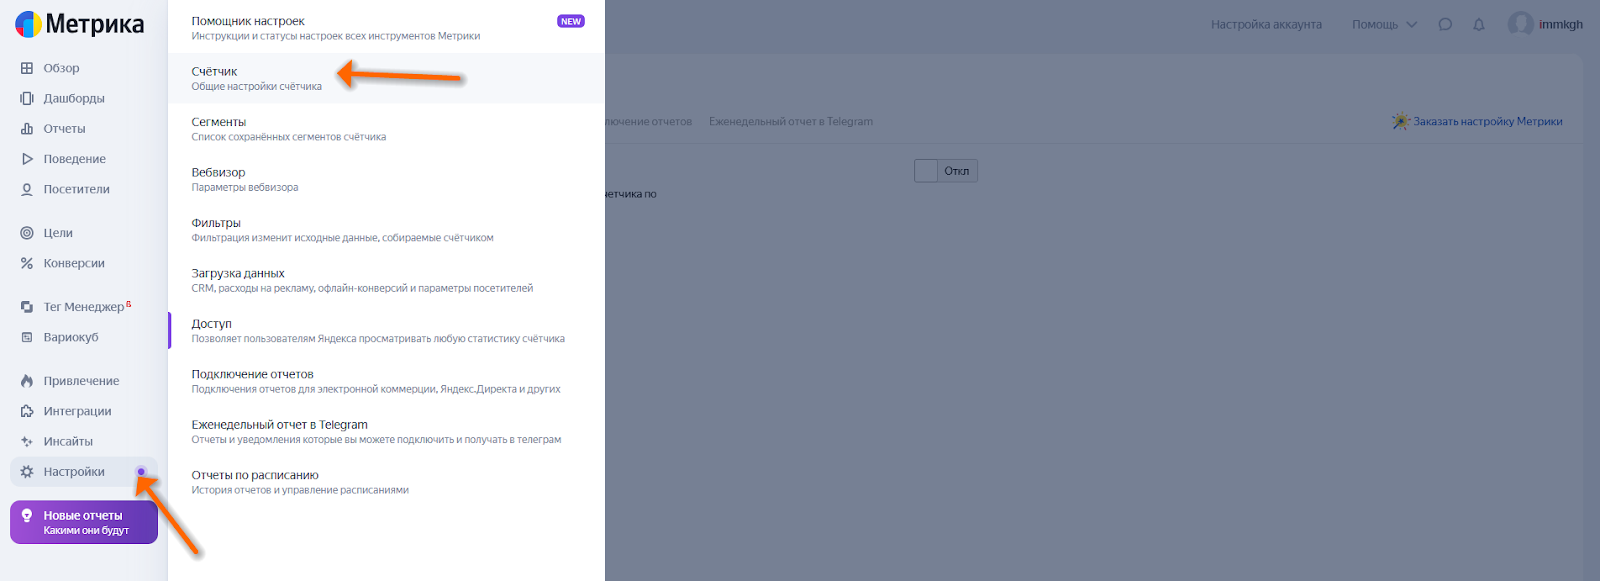Click Настройка аккаунта link
Screen dimensions: 1600x581
click(x=1266, y=24)
